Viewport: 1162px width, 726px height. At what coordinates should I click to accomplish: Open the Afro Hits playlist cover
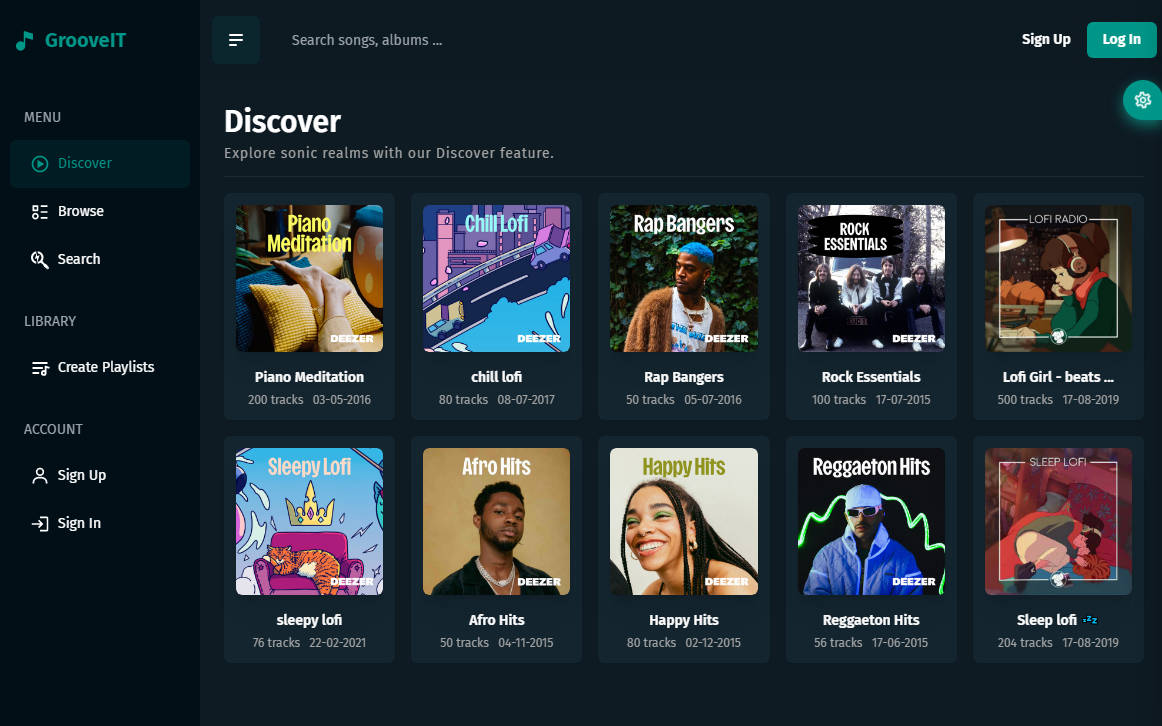click(496, 522)
